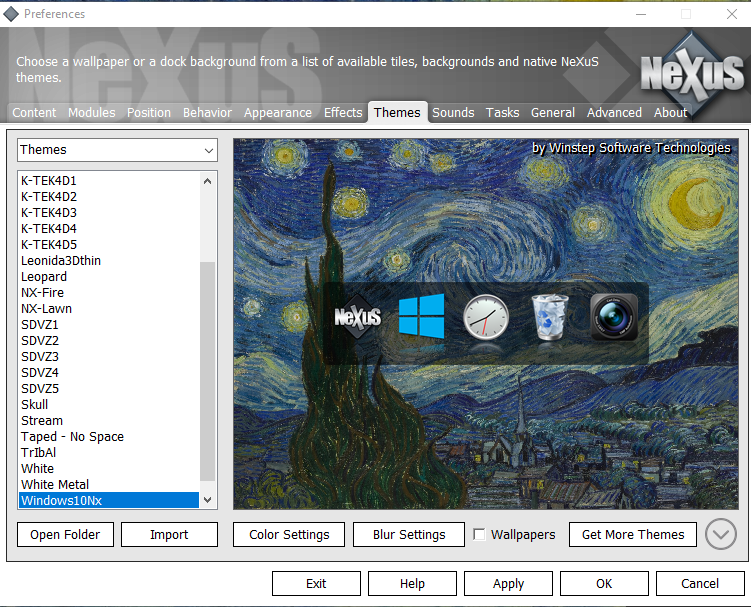
Task: Click the theme list scroll down arrow
Action: pyautogui.click(x=208, y=500)
